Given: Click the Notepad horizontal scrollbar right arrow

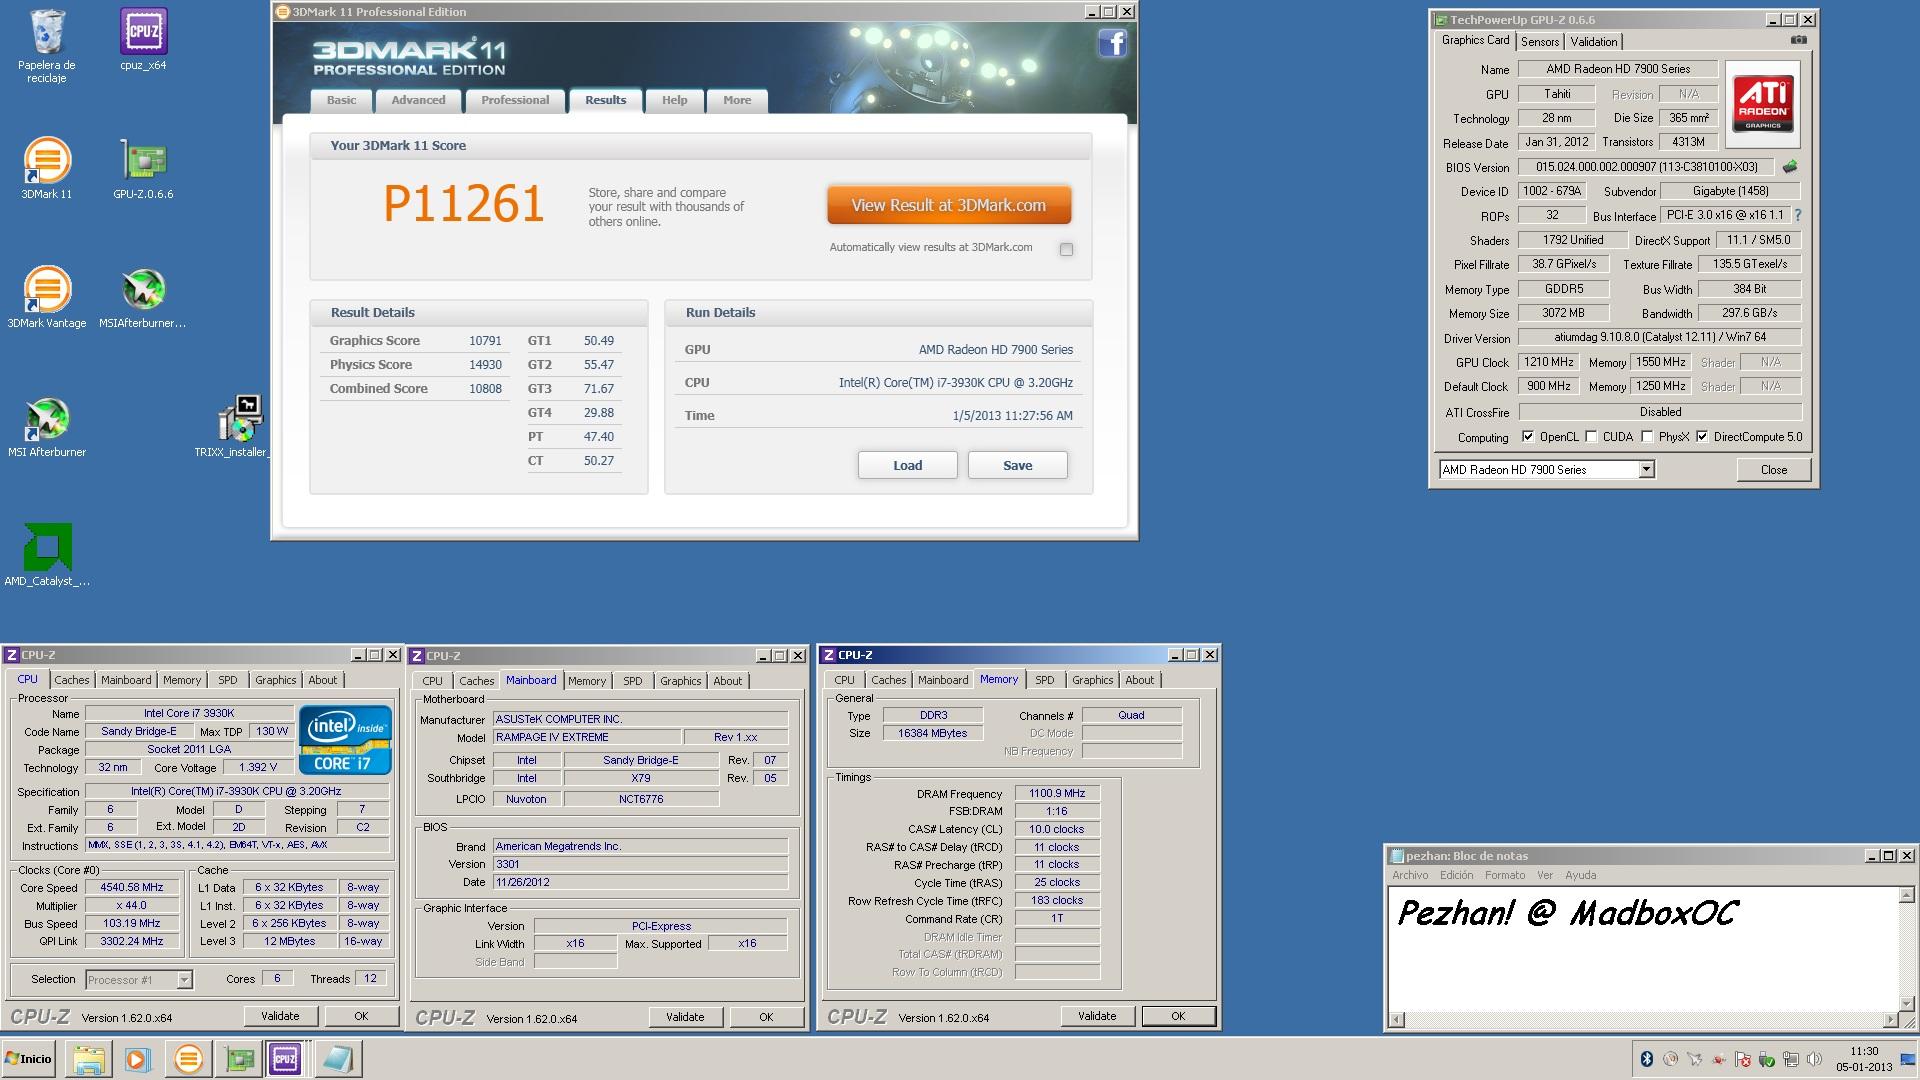Looking at the screenshot, I should click(1890, 1019).
